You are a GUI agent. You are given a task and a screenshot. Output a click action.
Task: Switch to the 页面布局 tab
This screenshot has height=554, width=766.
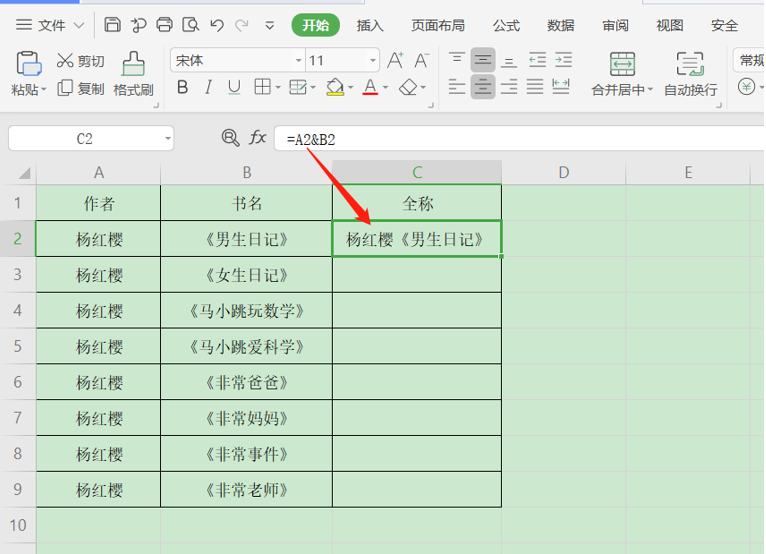(x=438, y=25)
